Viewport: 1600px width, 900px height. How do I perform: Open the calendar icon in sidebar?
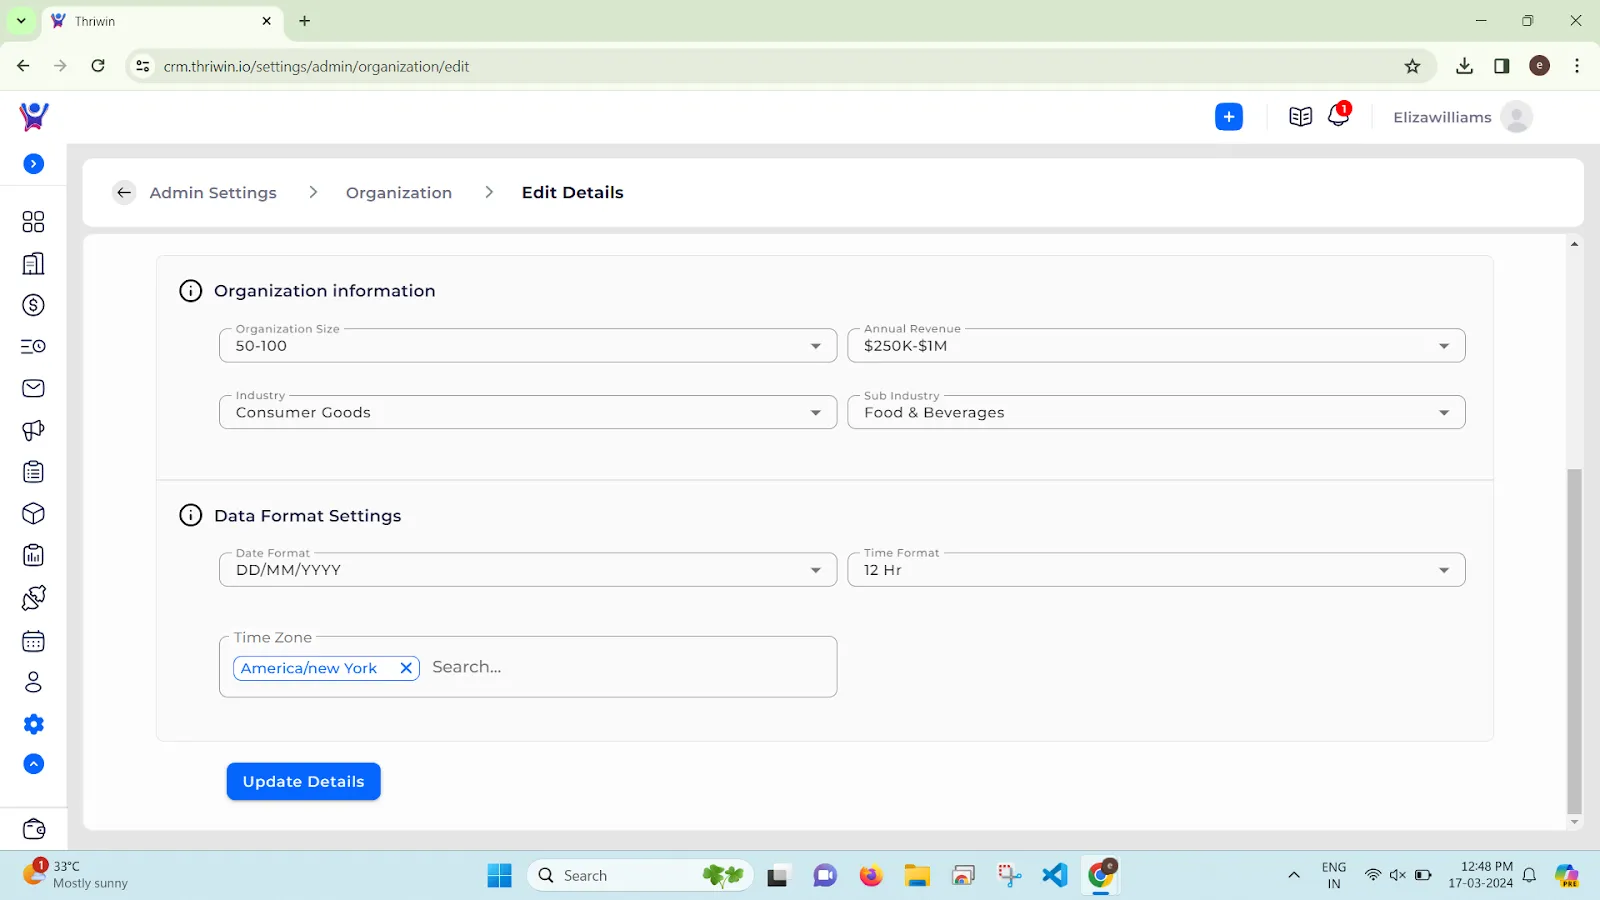(33, 641)
